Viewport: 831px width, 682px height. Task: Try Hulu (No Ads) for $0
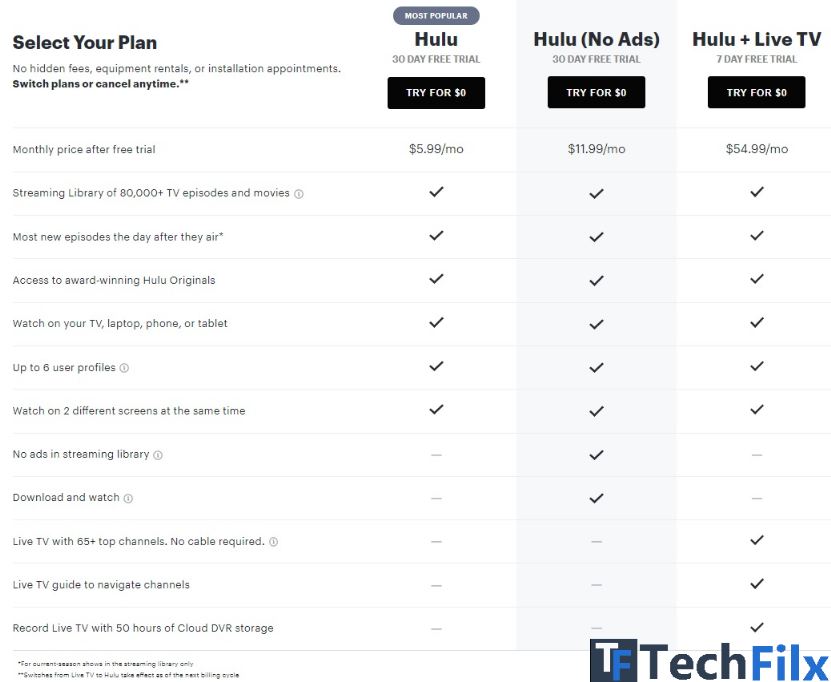[596, 92]
